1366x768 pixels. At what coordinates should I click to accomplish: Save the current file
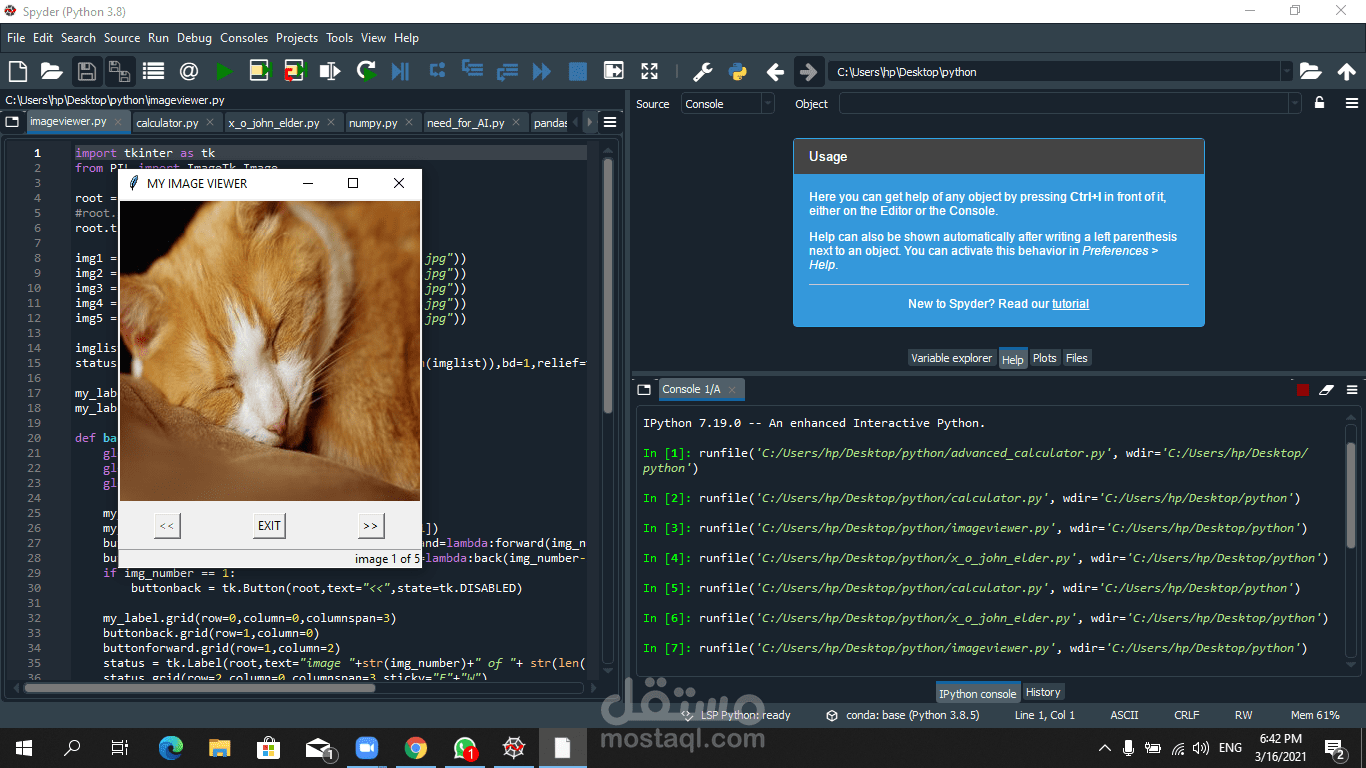86,71
